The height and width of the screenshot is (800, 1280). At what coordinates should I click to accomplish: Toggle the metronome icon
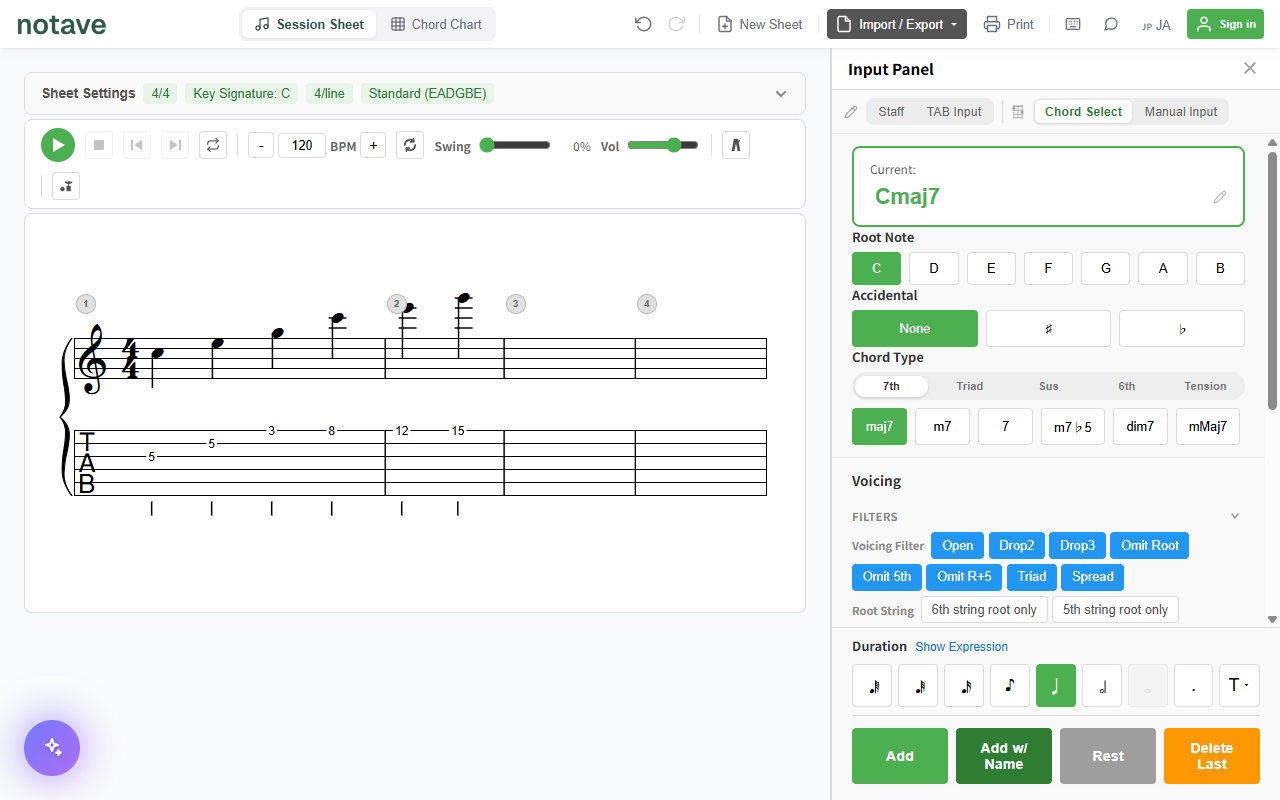tap(735, 145)
